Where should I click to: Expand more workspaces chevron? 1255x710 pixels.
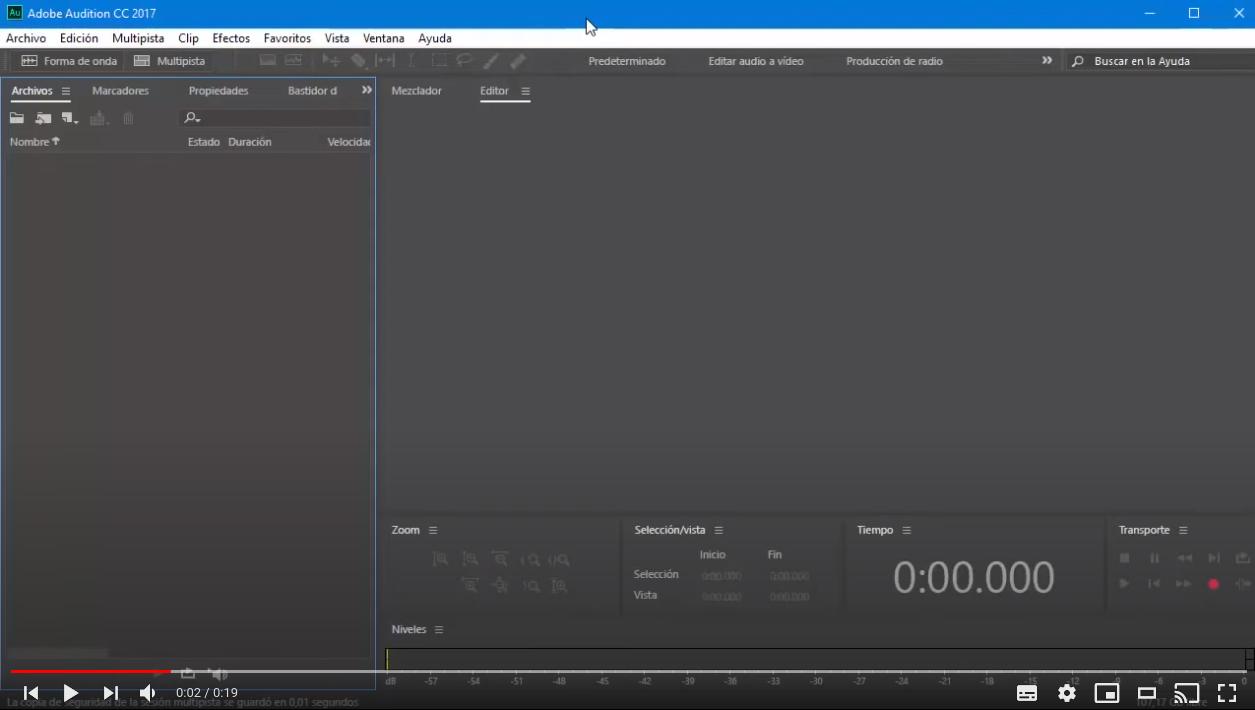point(1047,61)
